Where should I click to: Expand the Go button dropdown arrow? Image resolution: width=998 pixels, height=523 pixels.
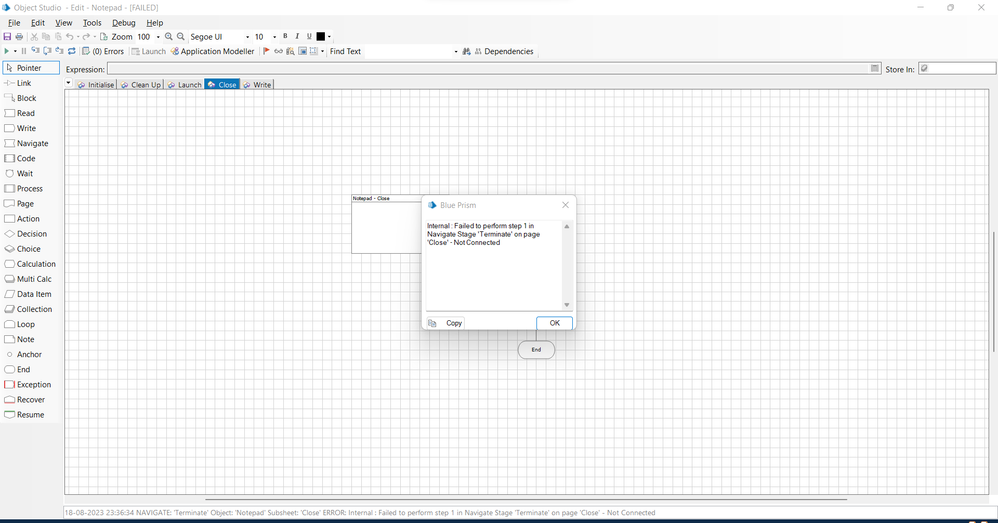pyautogui.click(x=15, y=52)
